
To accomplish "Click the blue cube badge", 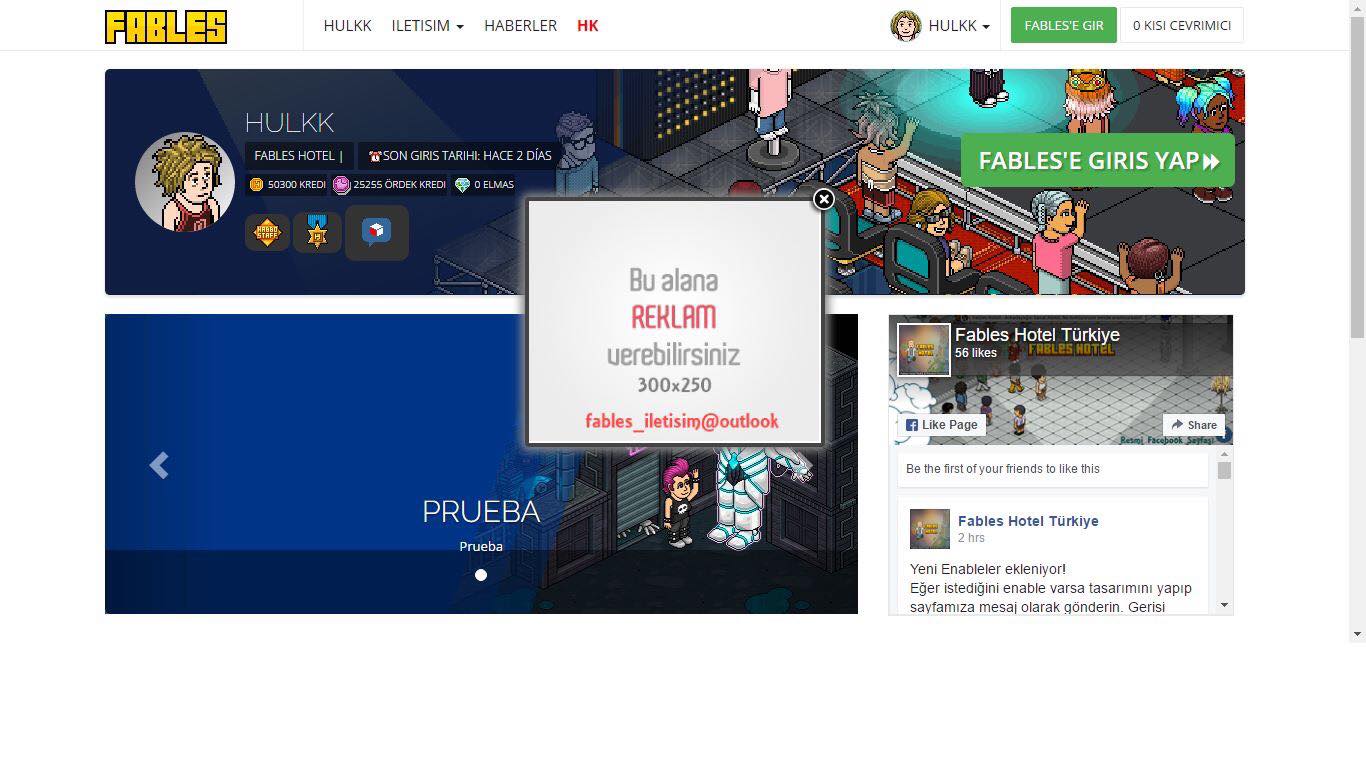I will coord(376,232).
